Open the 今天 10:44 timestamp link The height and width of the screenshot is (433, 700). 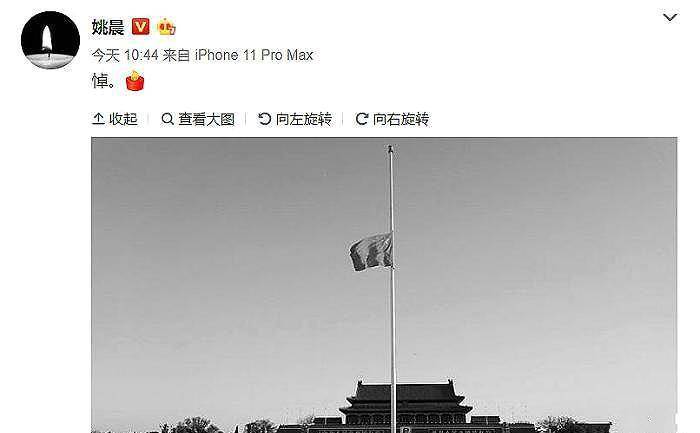[x=125, y=55]
